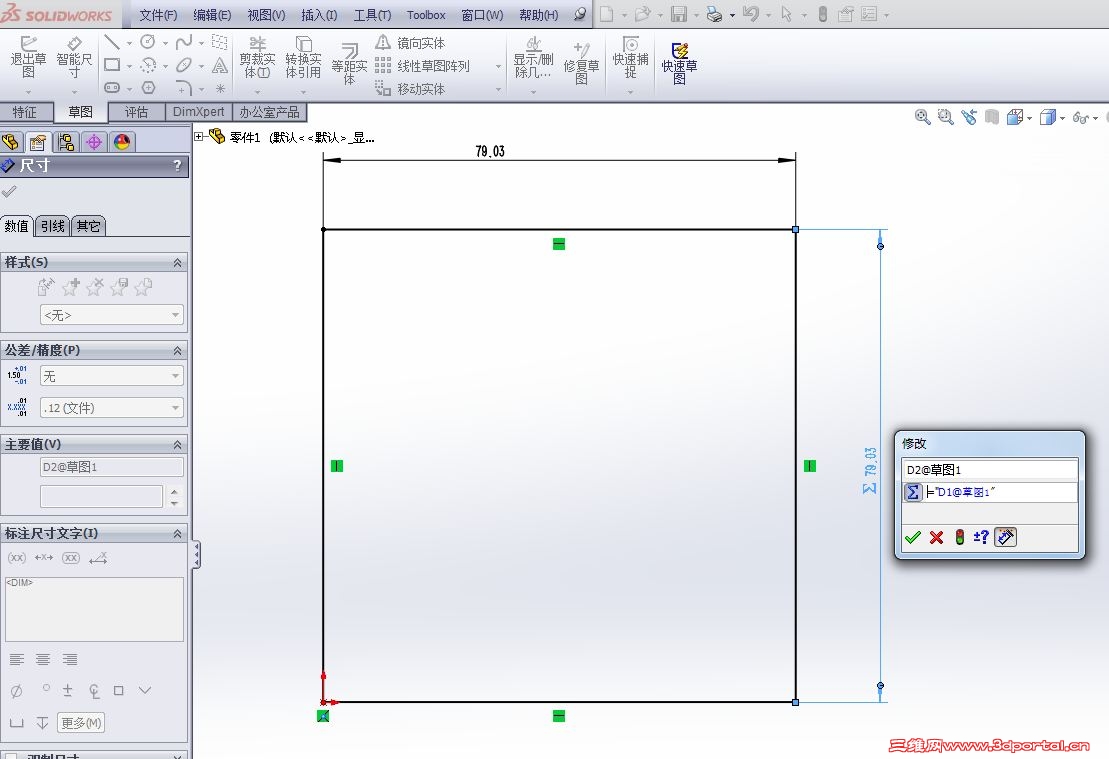1109x759 pixels.
Task: Select the Sketch Fillet tool
Action: (x=184, y=88)
